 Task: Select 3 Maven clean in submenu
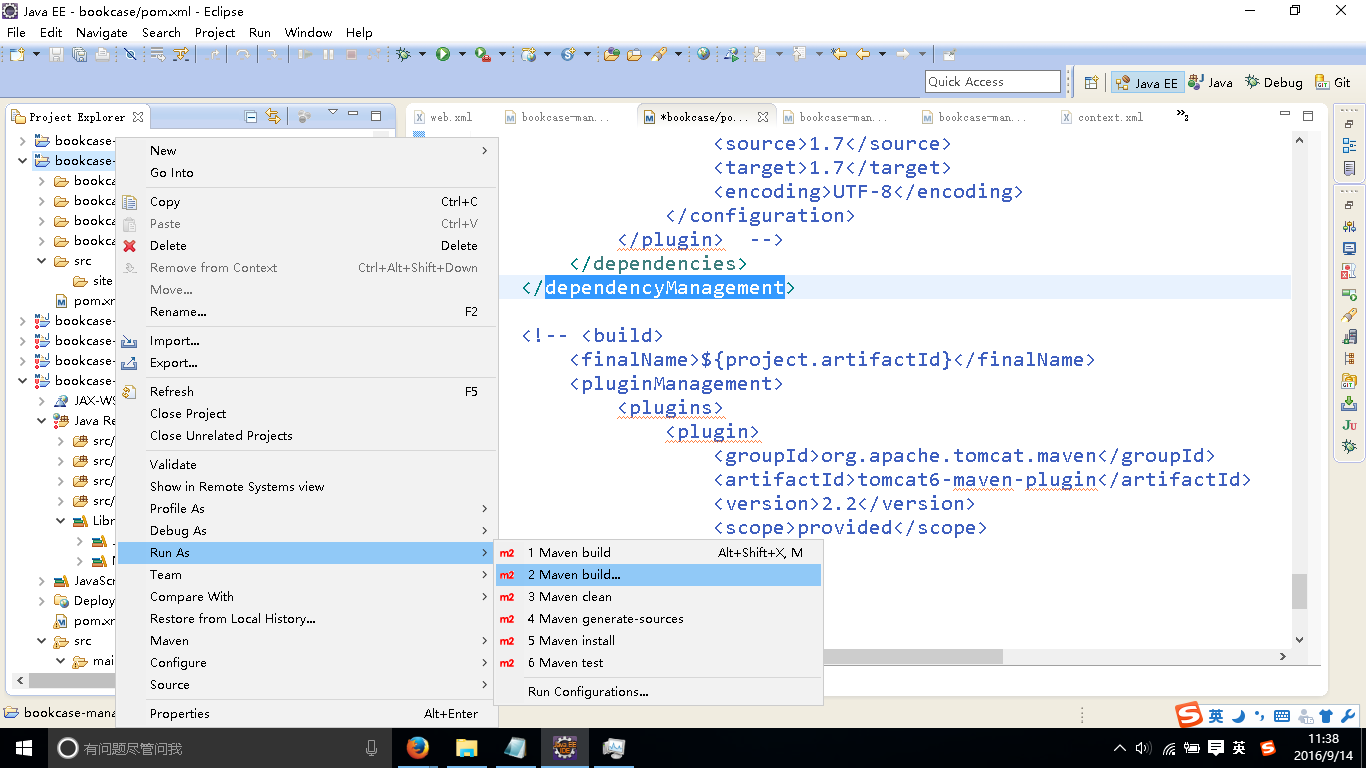[658, 597]
